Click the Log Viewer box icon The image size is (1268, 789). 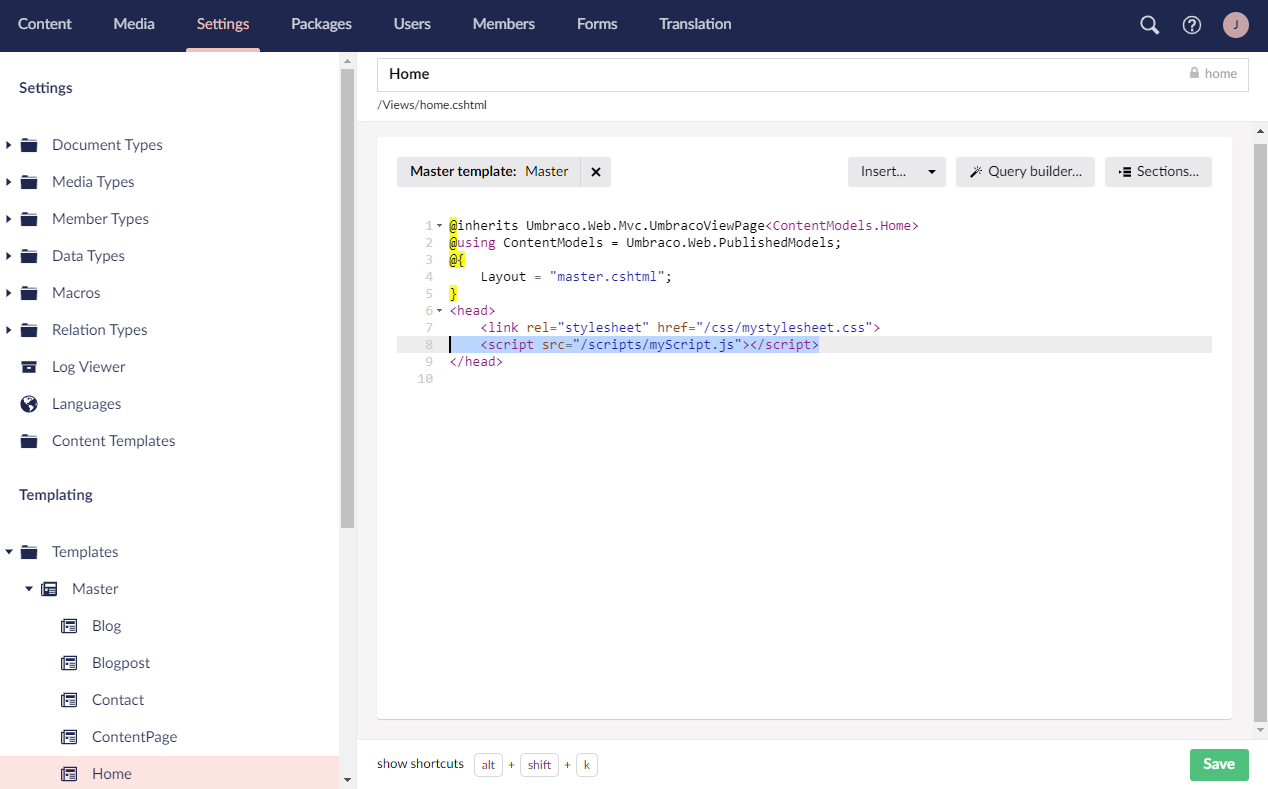30,367
